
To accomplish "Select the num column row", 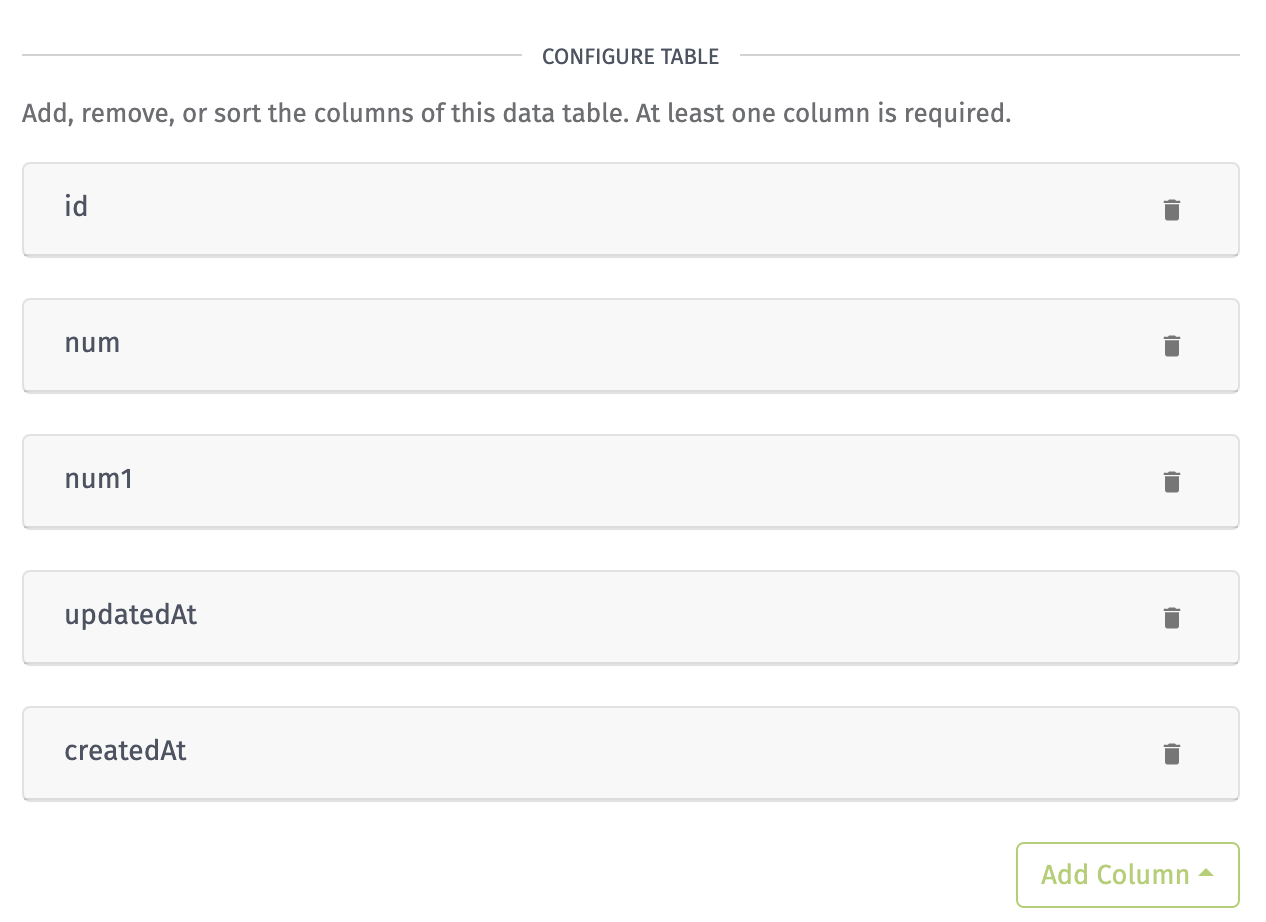I will [631, 346].
